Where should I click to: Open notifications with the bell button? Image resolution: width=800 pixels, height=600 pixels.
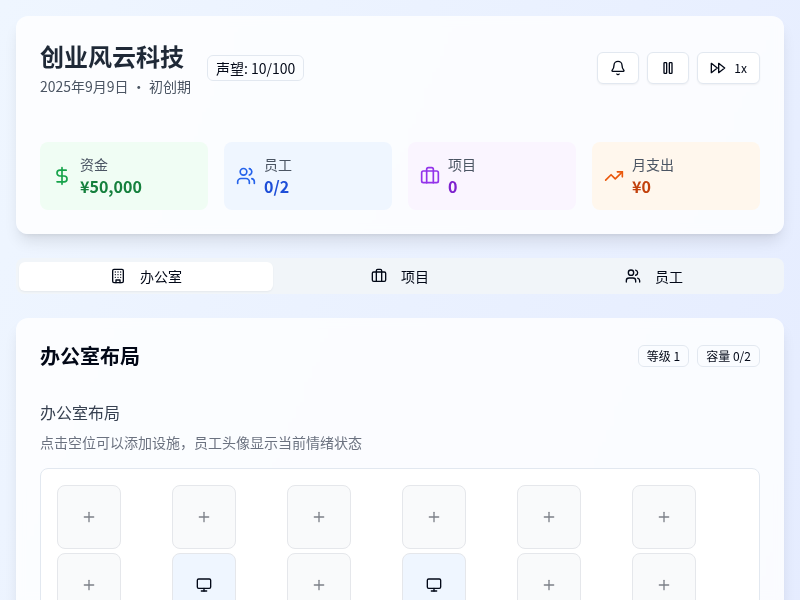click(618, 68)
